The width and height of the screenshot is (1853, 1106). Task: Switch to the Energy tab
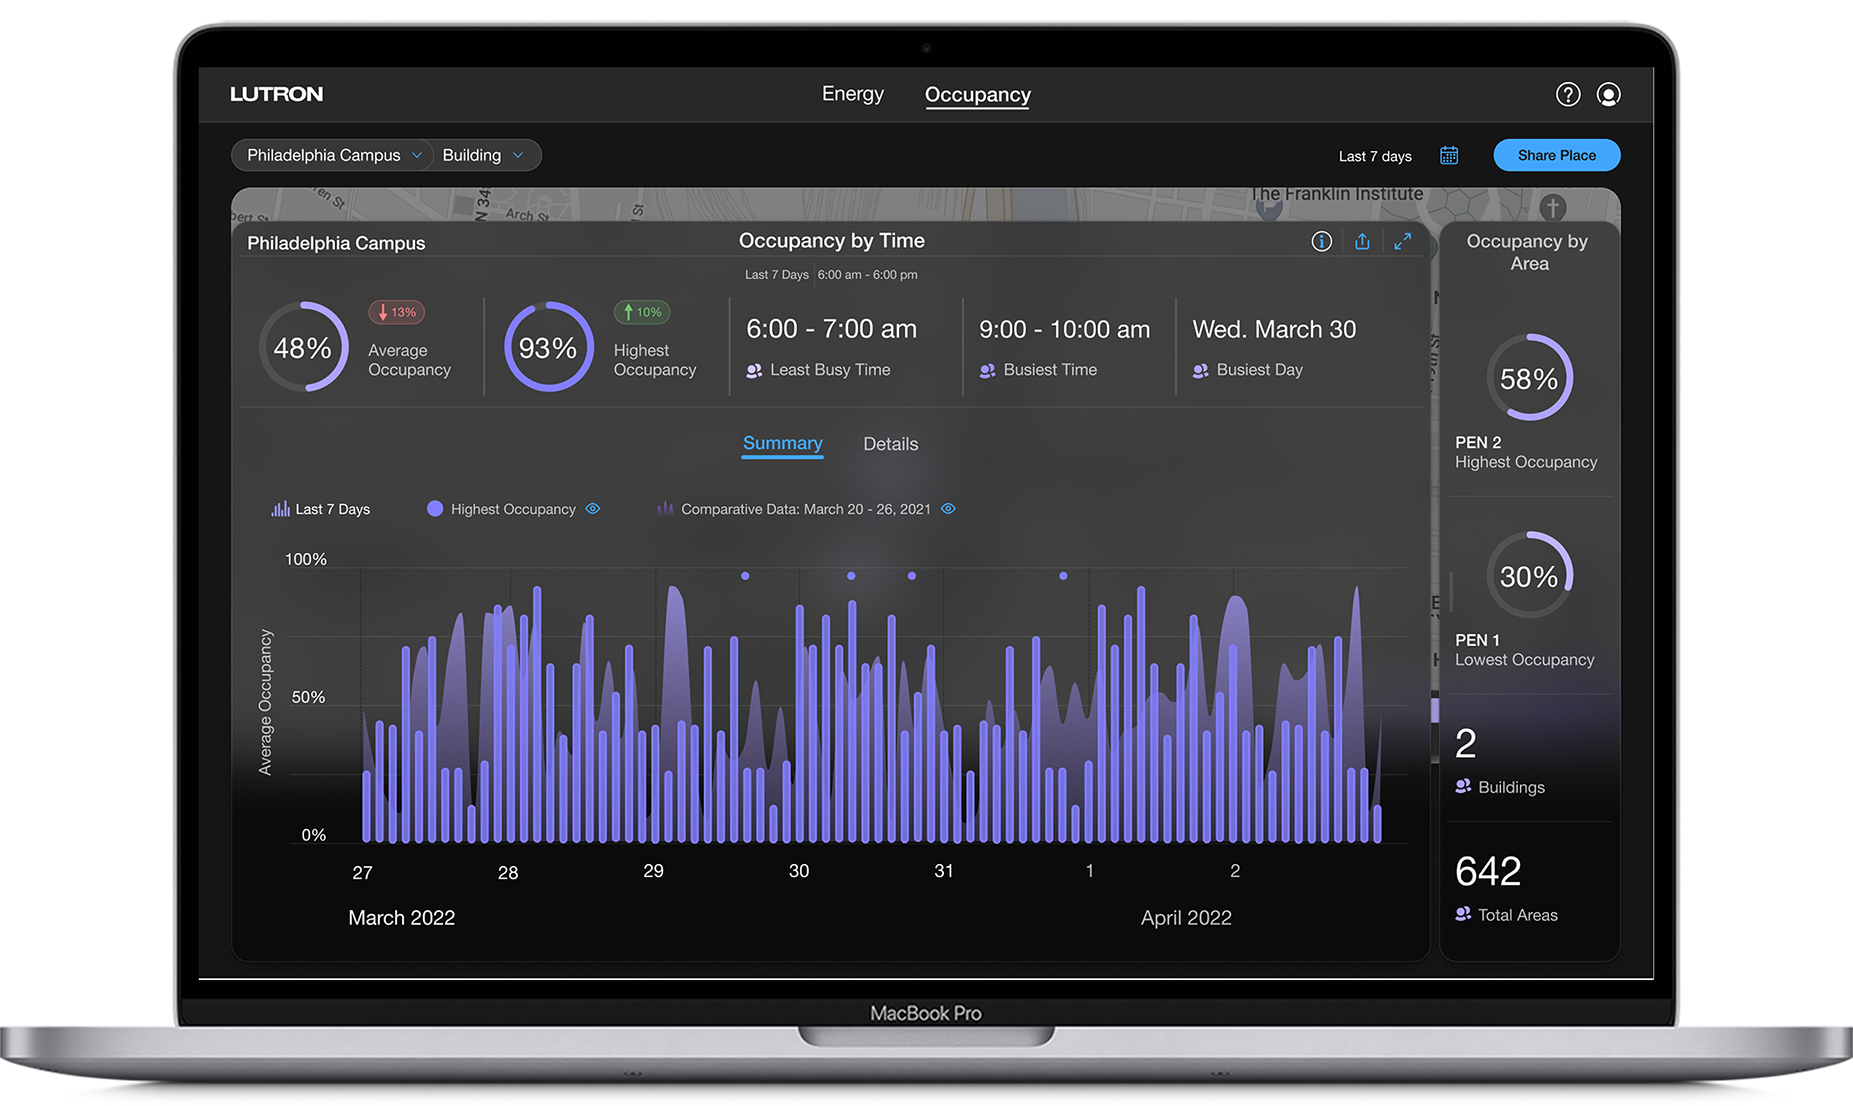(x=853, y=94)
